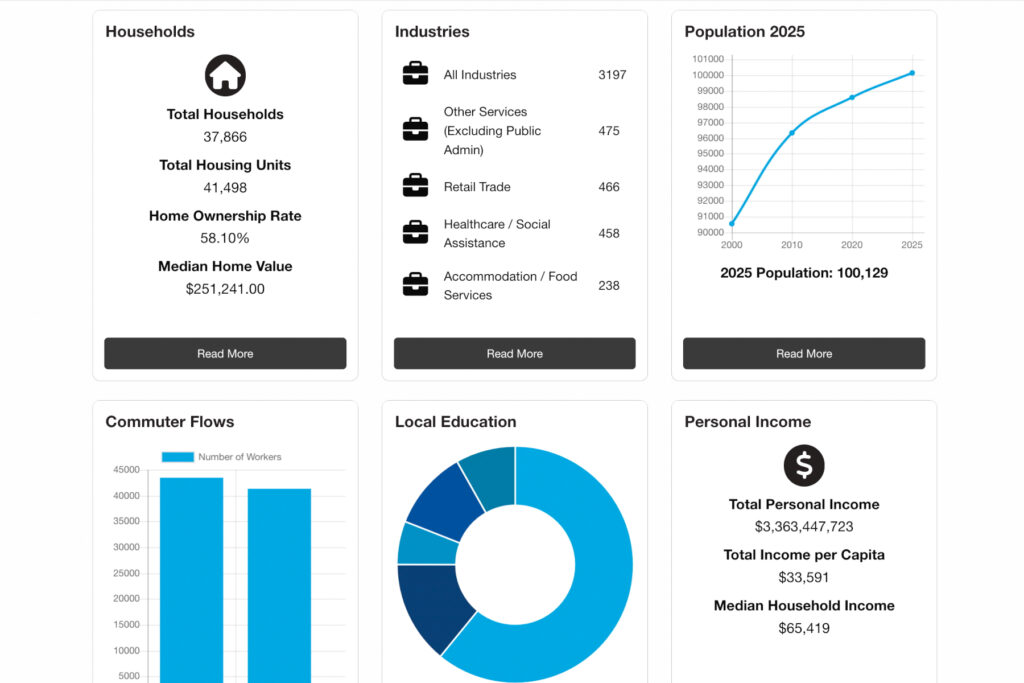
Task: Click briefcase icon for Accommodation / Food Services
Action: click(x=415, y=285)
